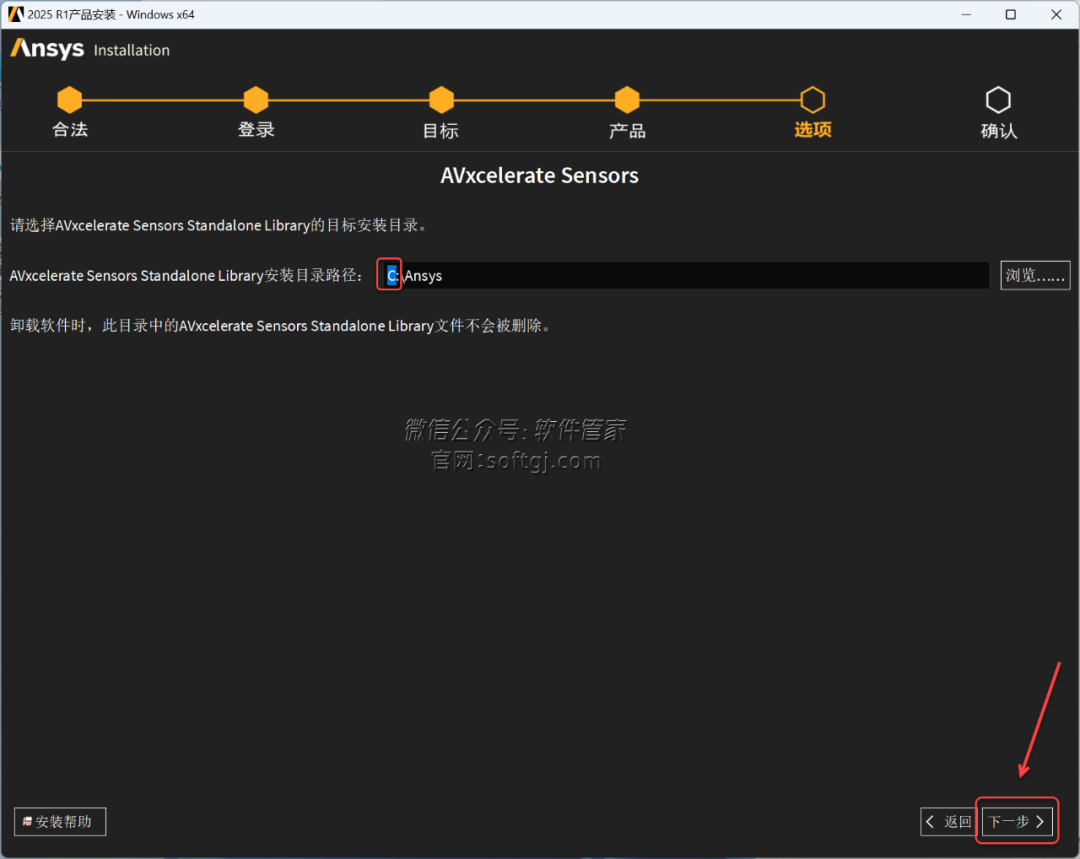Screen dimensions: 1080x859
Task: Click the 下一步 next button
Action: 1017,821
